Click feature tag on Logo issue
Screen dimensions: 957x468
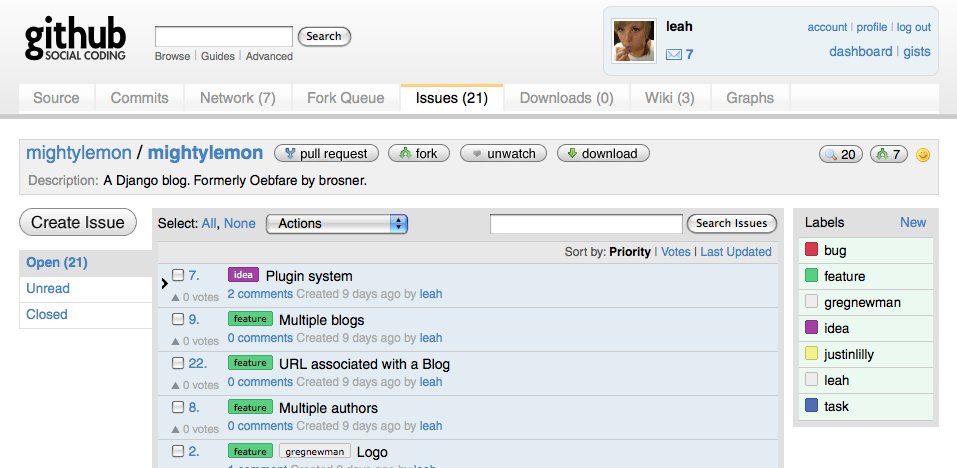click(x=250, y=452)
